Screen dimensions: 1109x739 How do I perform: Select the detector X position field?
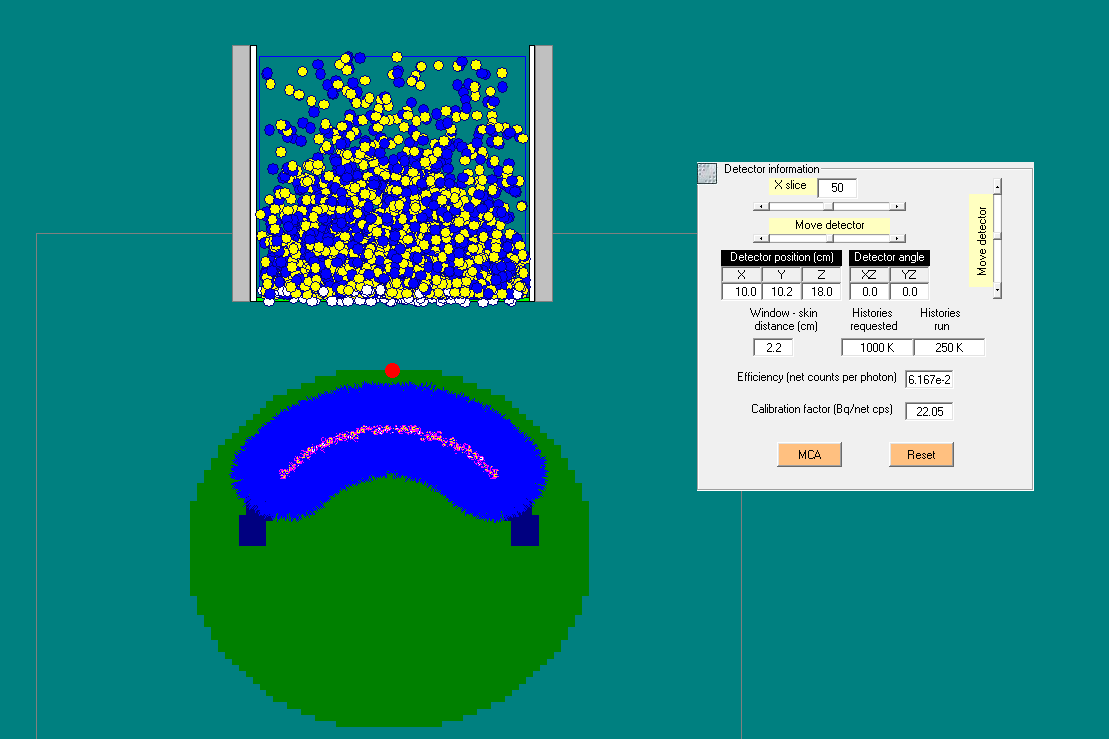pos(741,292)
